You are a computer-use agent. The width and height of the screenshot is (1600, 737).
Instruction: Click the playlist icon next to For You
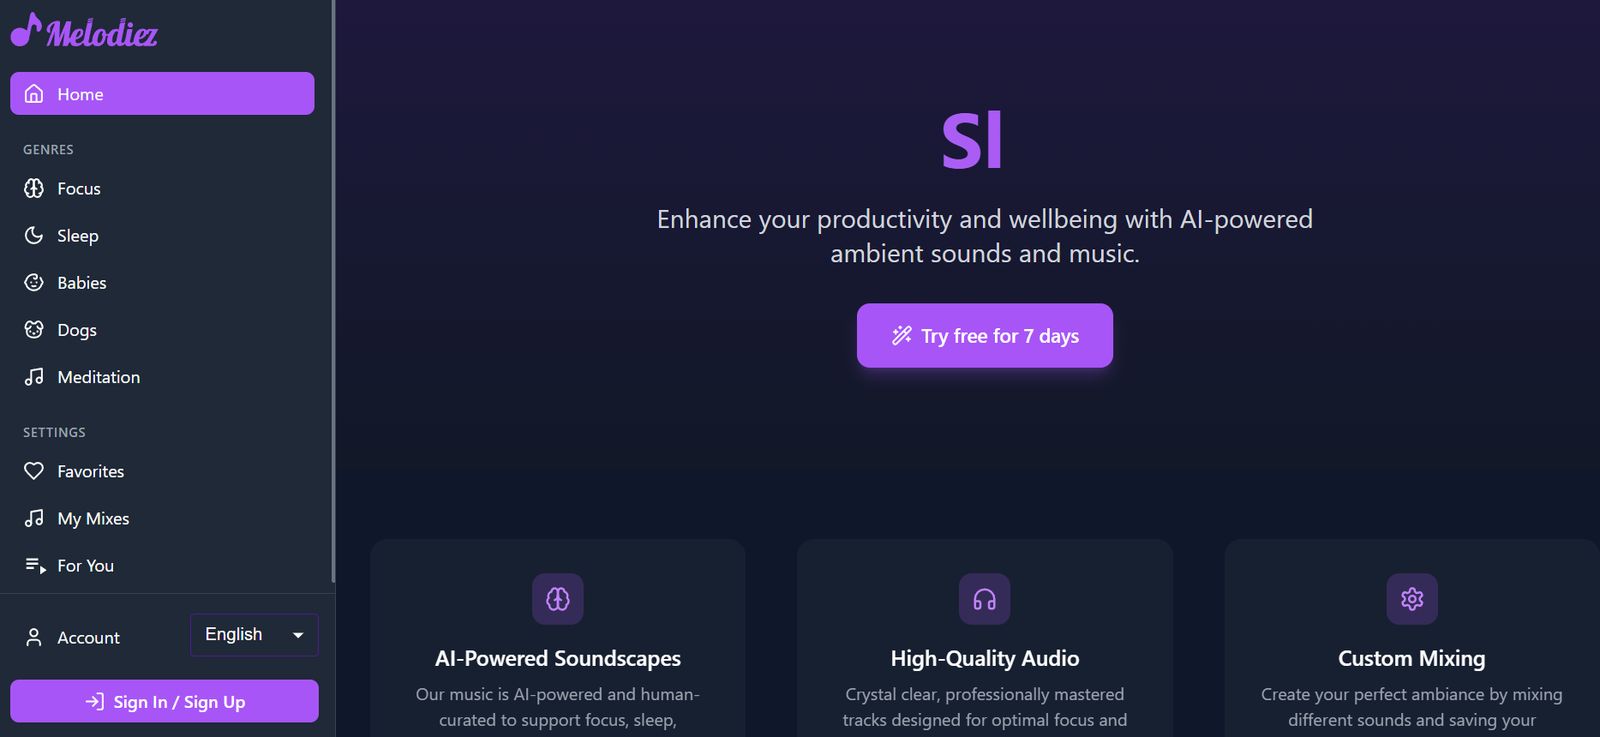[35, 566]
